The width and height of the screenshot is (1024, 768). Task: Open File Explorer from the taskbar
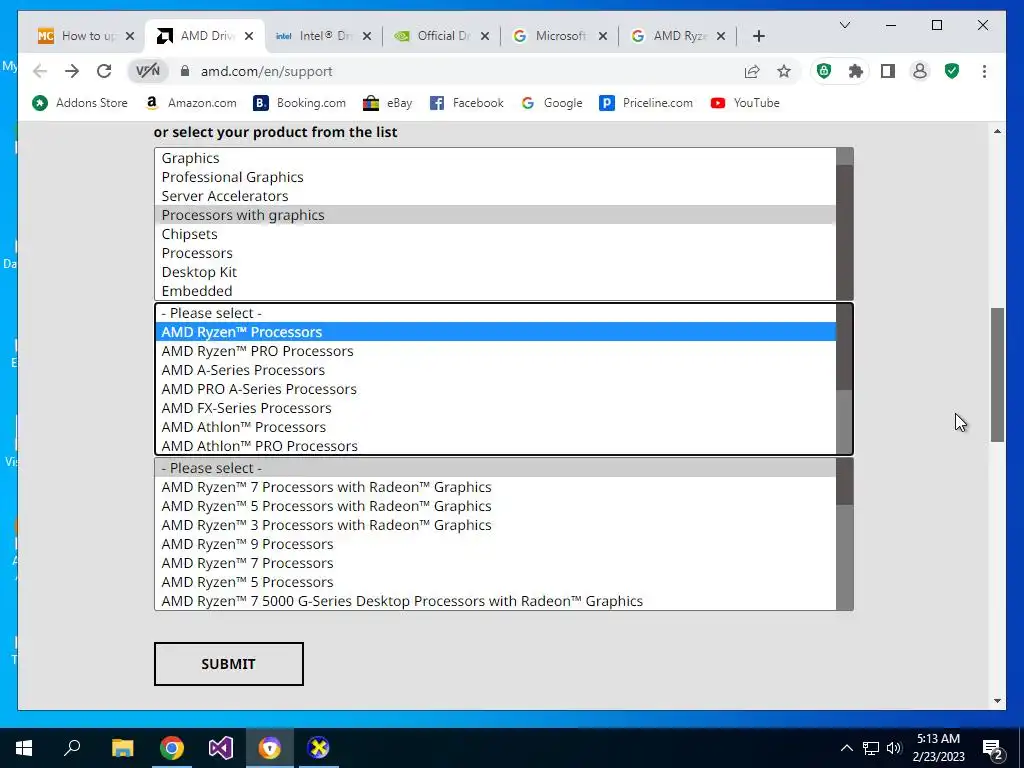(x=122, y=748)
